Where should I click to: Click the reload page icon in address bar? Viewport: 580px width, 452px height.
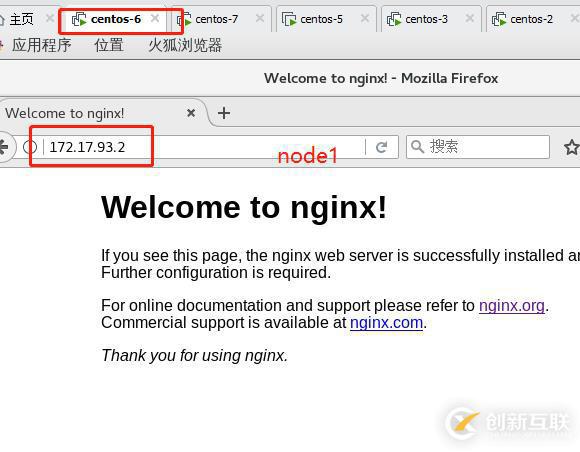[x=382, y=147]
